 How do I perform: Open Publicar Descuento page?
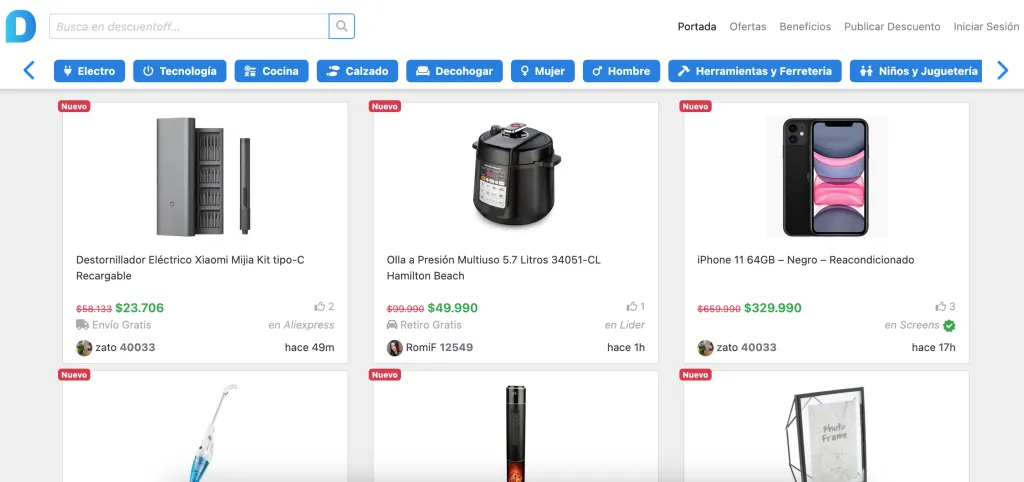tap(892, 27)
